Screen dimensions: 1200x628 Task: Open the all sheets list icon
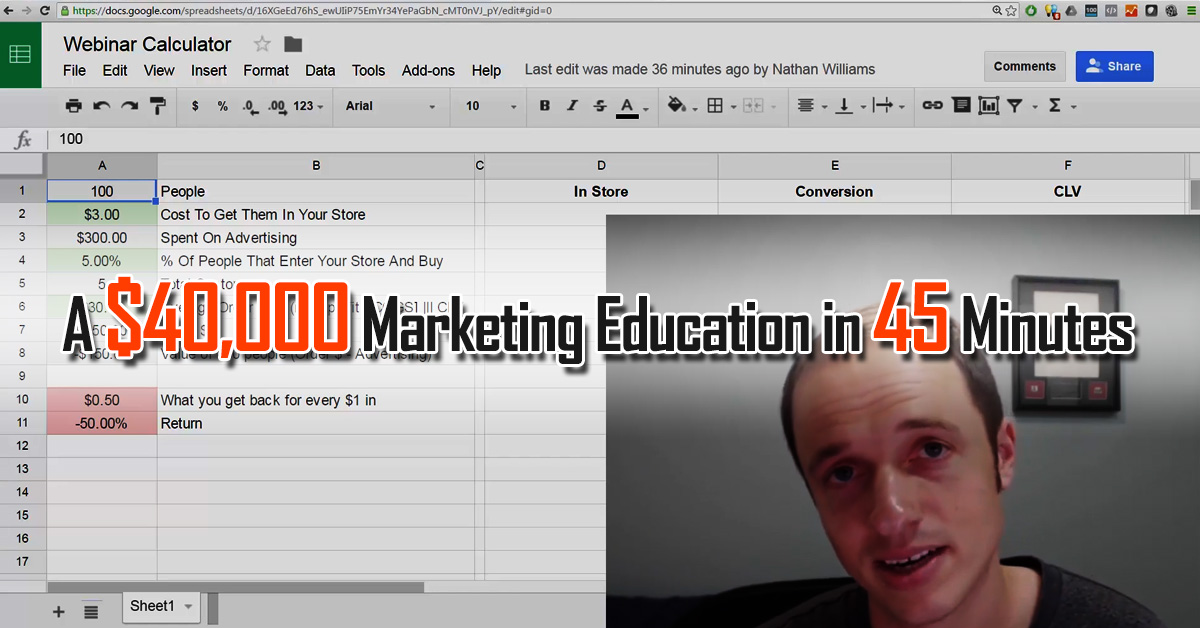pos(91,611)
